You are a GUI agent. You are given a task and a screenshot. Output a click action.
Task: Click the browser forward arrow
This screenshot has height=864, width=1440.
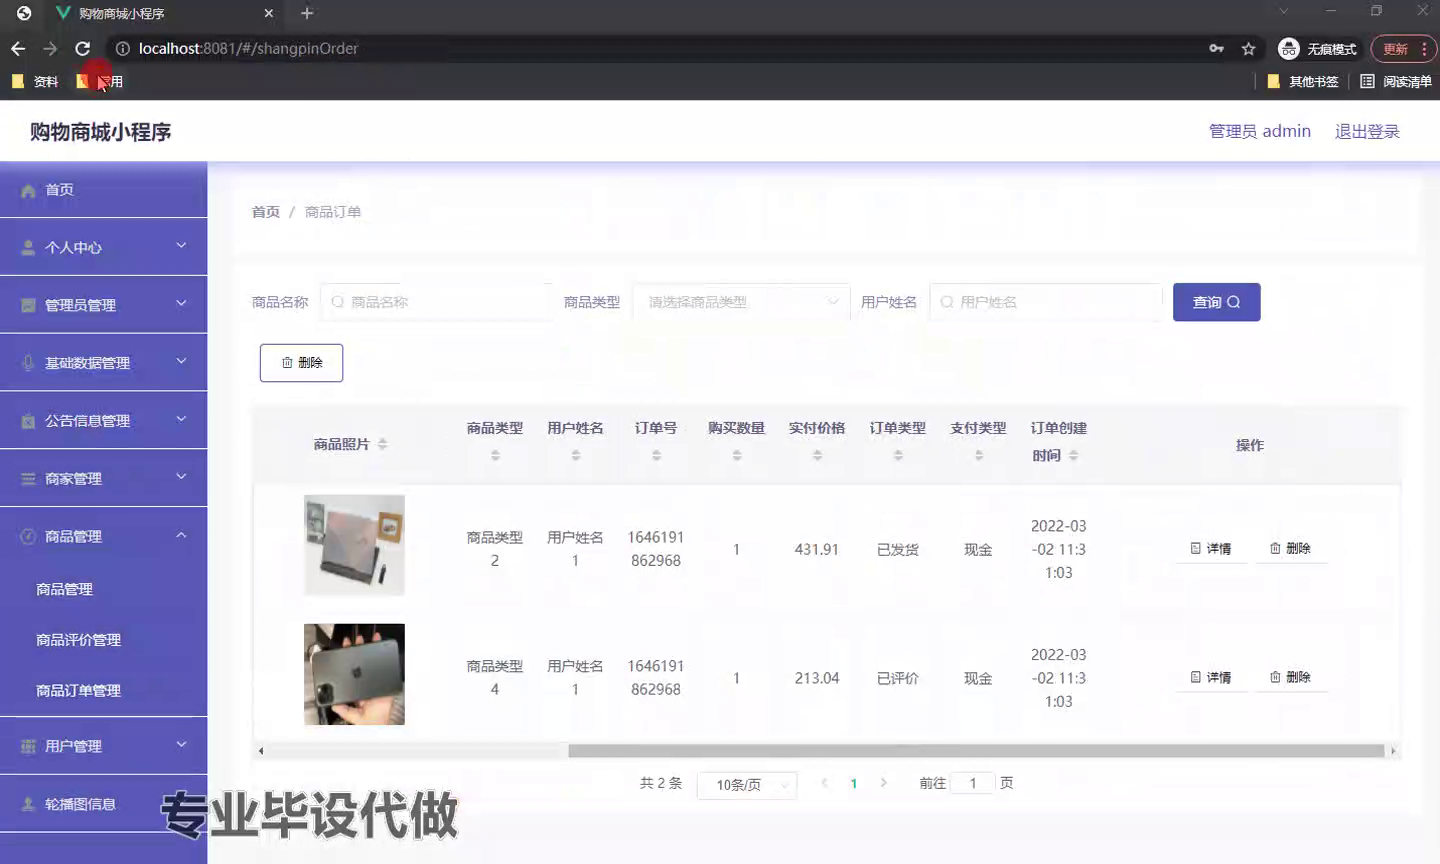pyautogui.click(x=50, y=48)
